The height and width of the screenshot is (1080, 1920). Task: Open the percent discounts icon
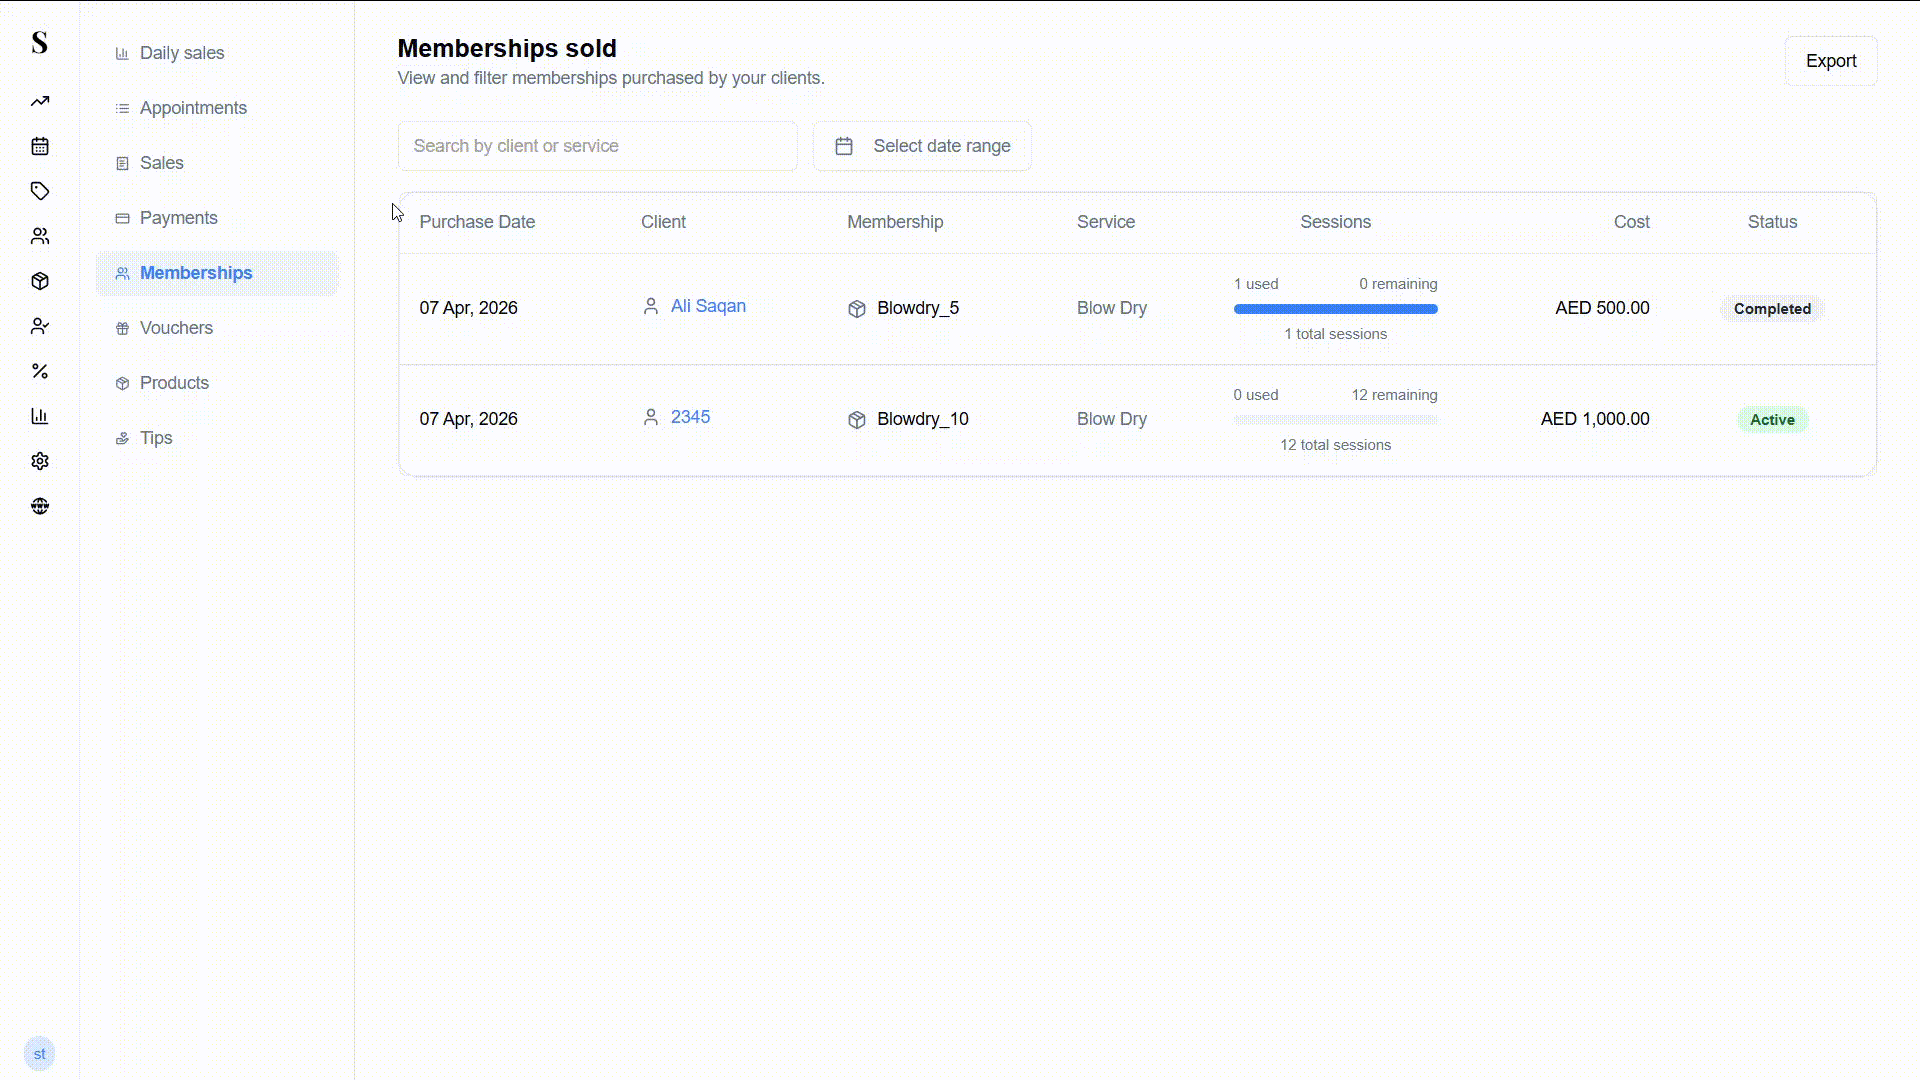coord(40,371)
